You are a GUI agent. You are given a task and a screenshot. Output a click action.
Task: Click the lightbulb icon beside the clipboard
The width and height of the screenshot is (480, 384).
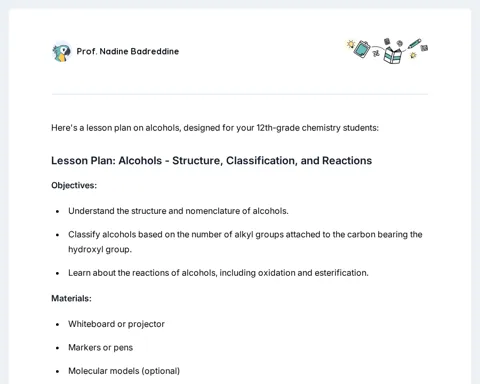(350, 44)
